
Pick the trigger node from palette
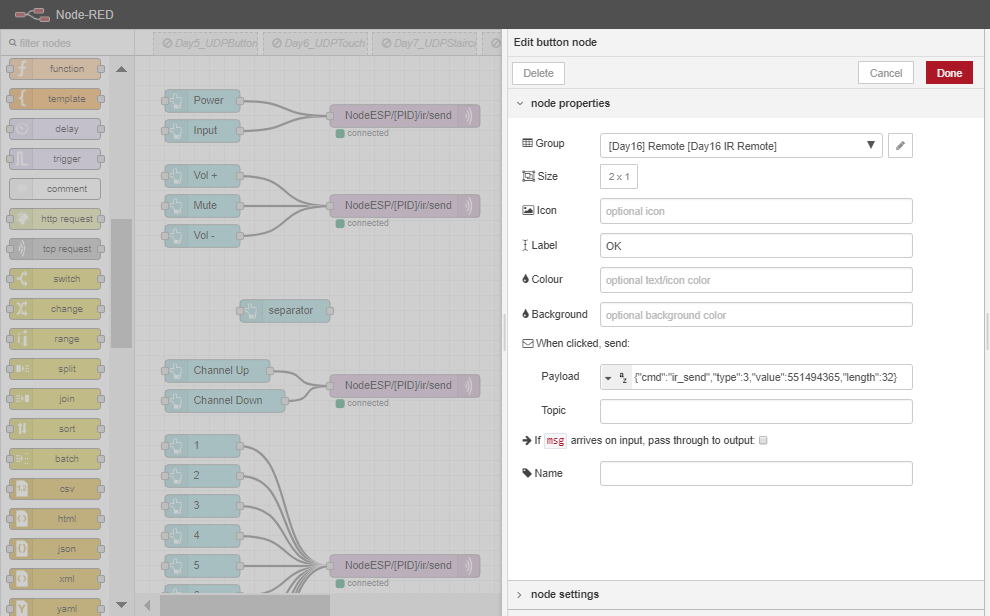tap(55, 159)
